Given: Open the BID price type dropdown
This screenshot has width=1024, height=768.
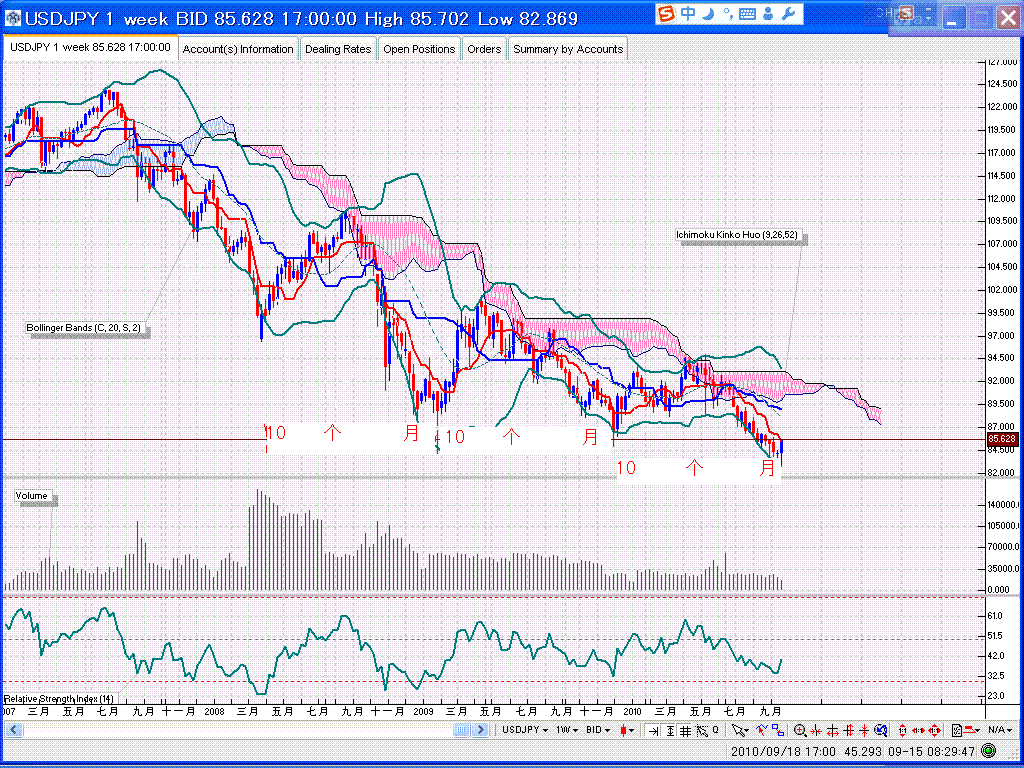Looking at the screenshot, I should tap(598, 731).
